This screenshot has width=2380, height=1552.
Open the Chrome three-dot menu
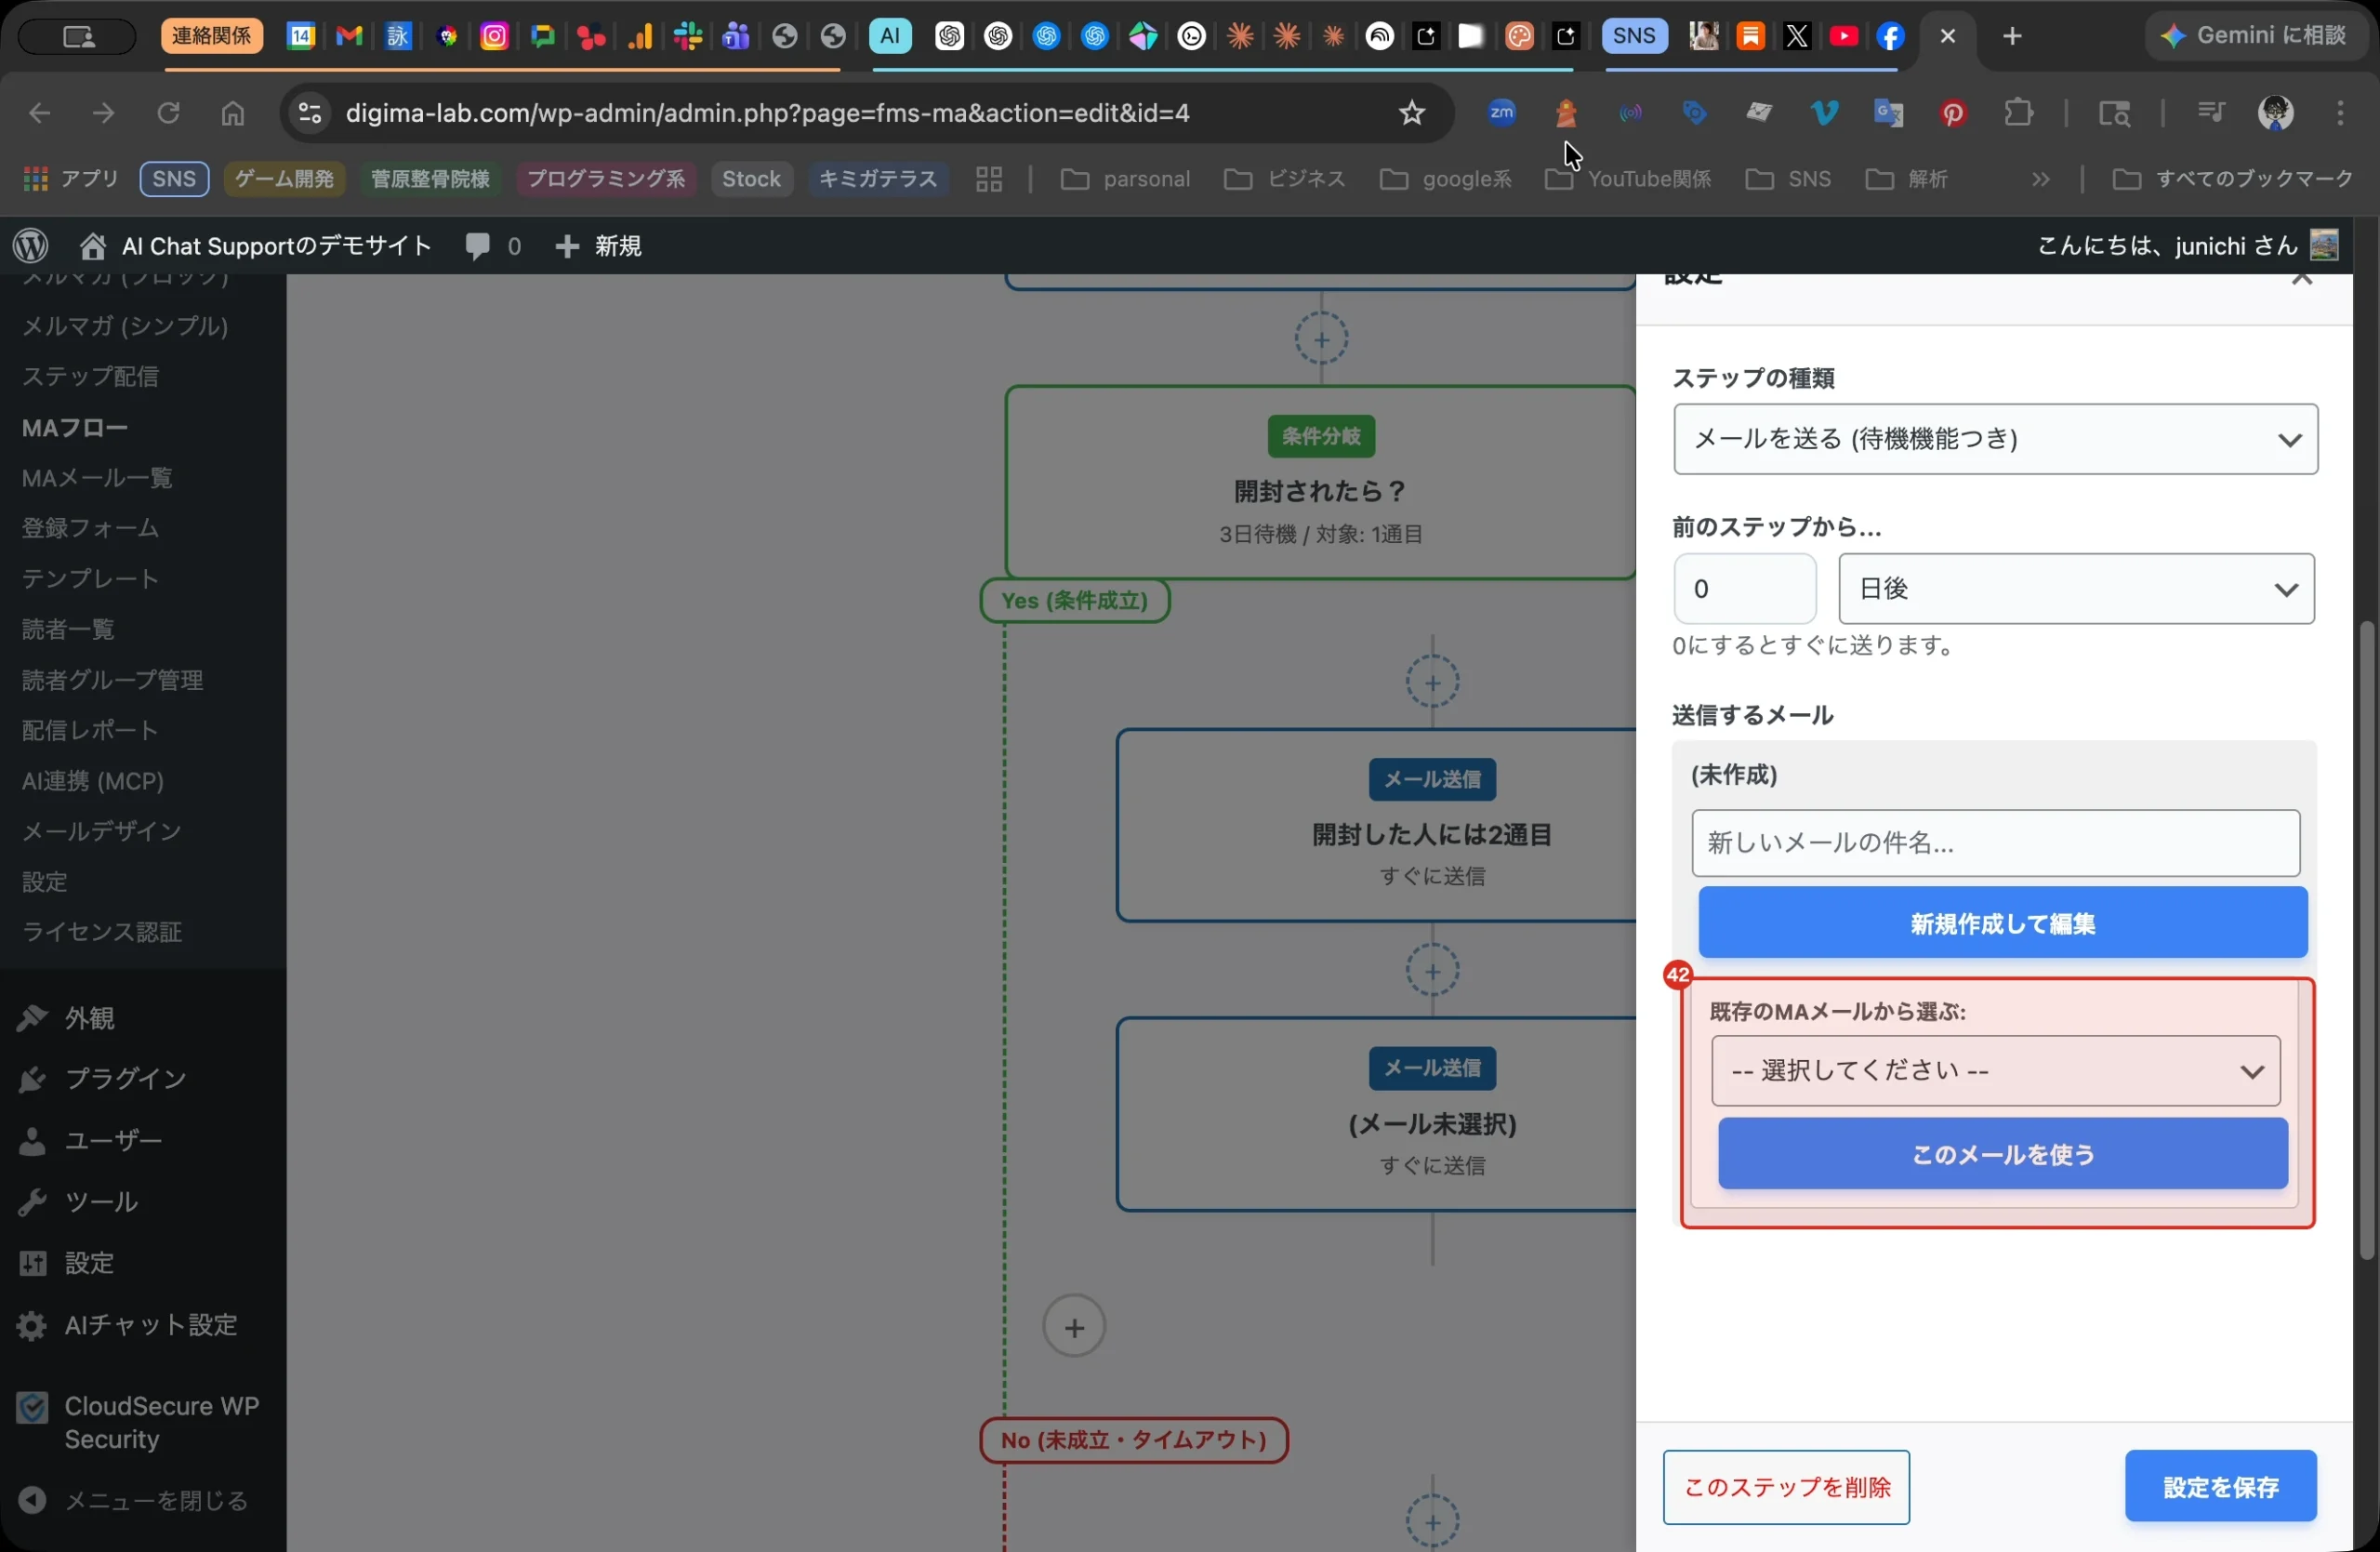pyautogui.click(x=2340, y=113)
